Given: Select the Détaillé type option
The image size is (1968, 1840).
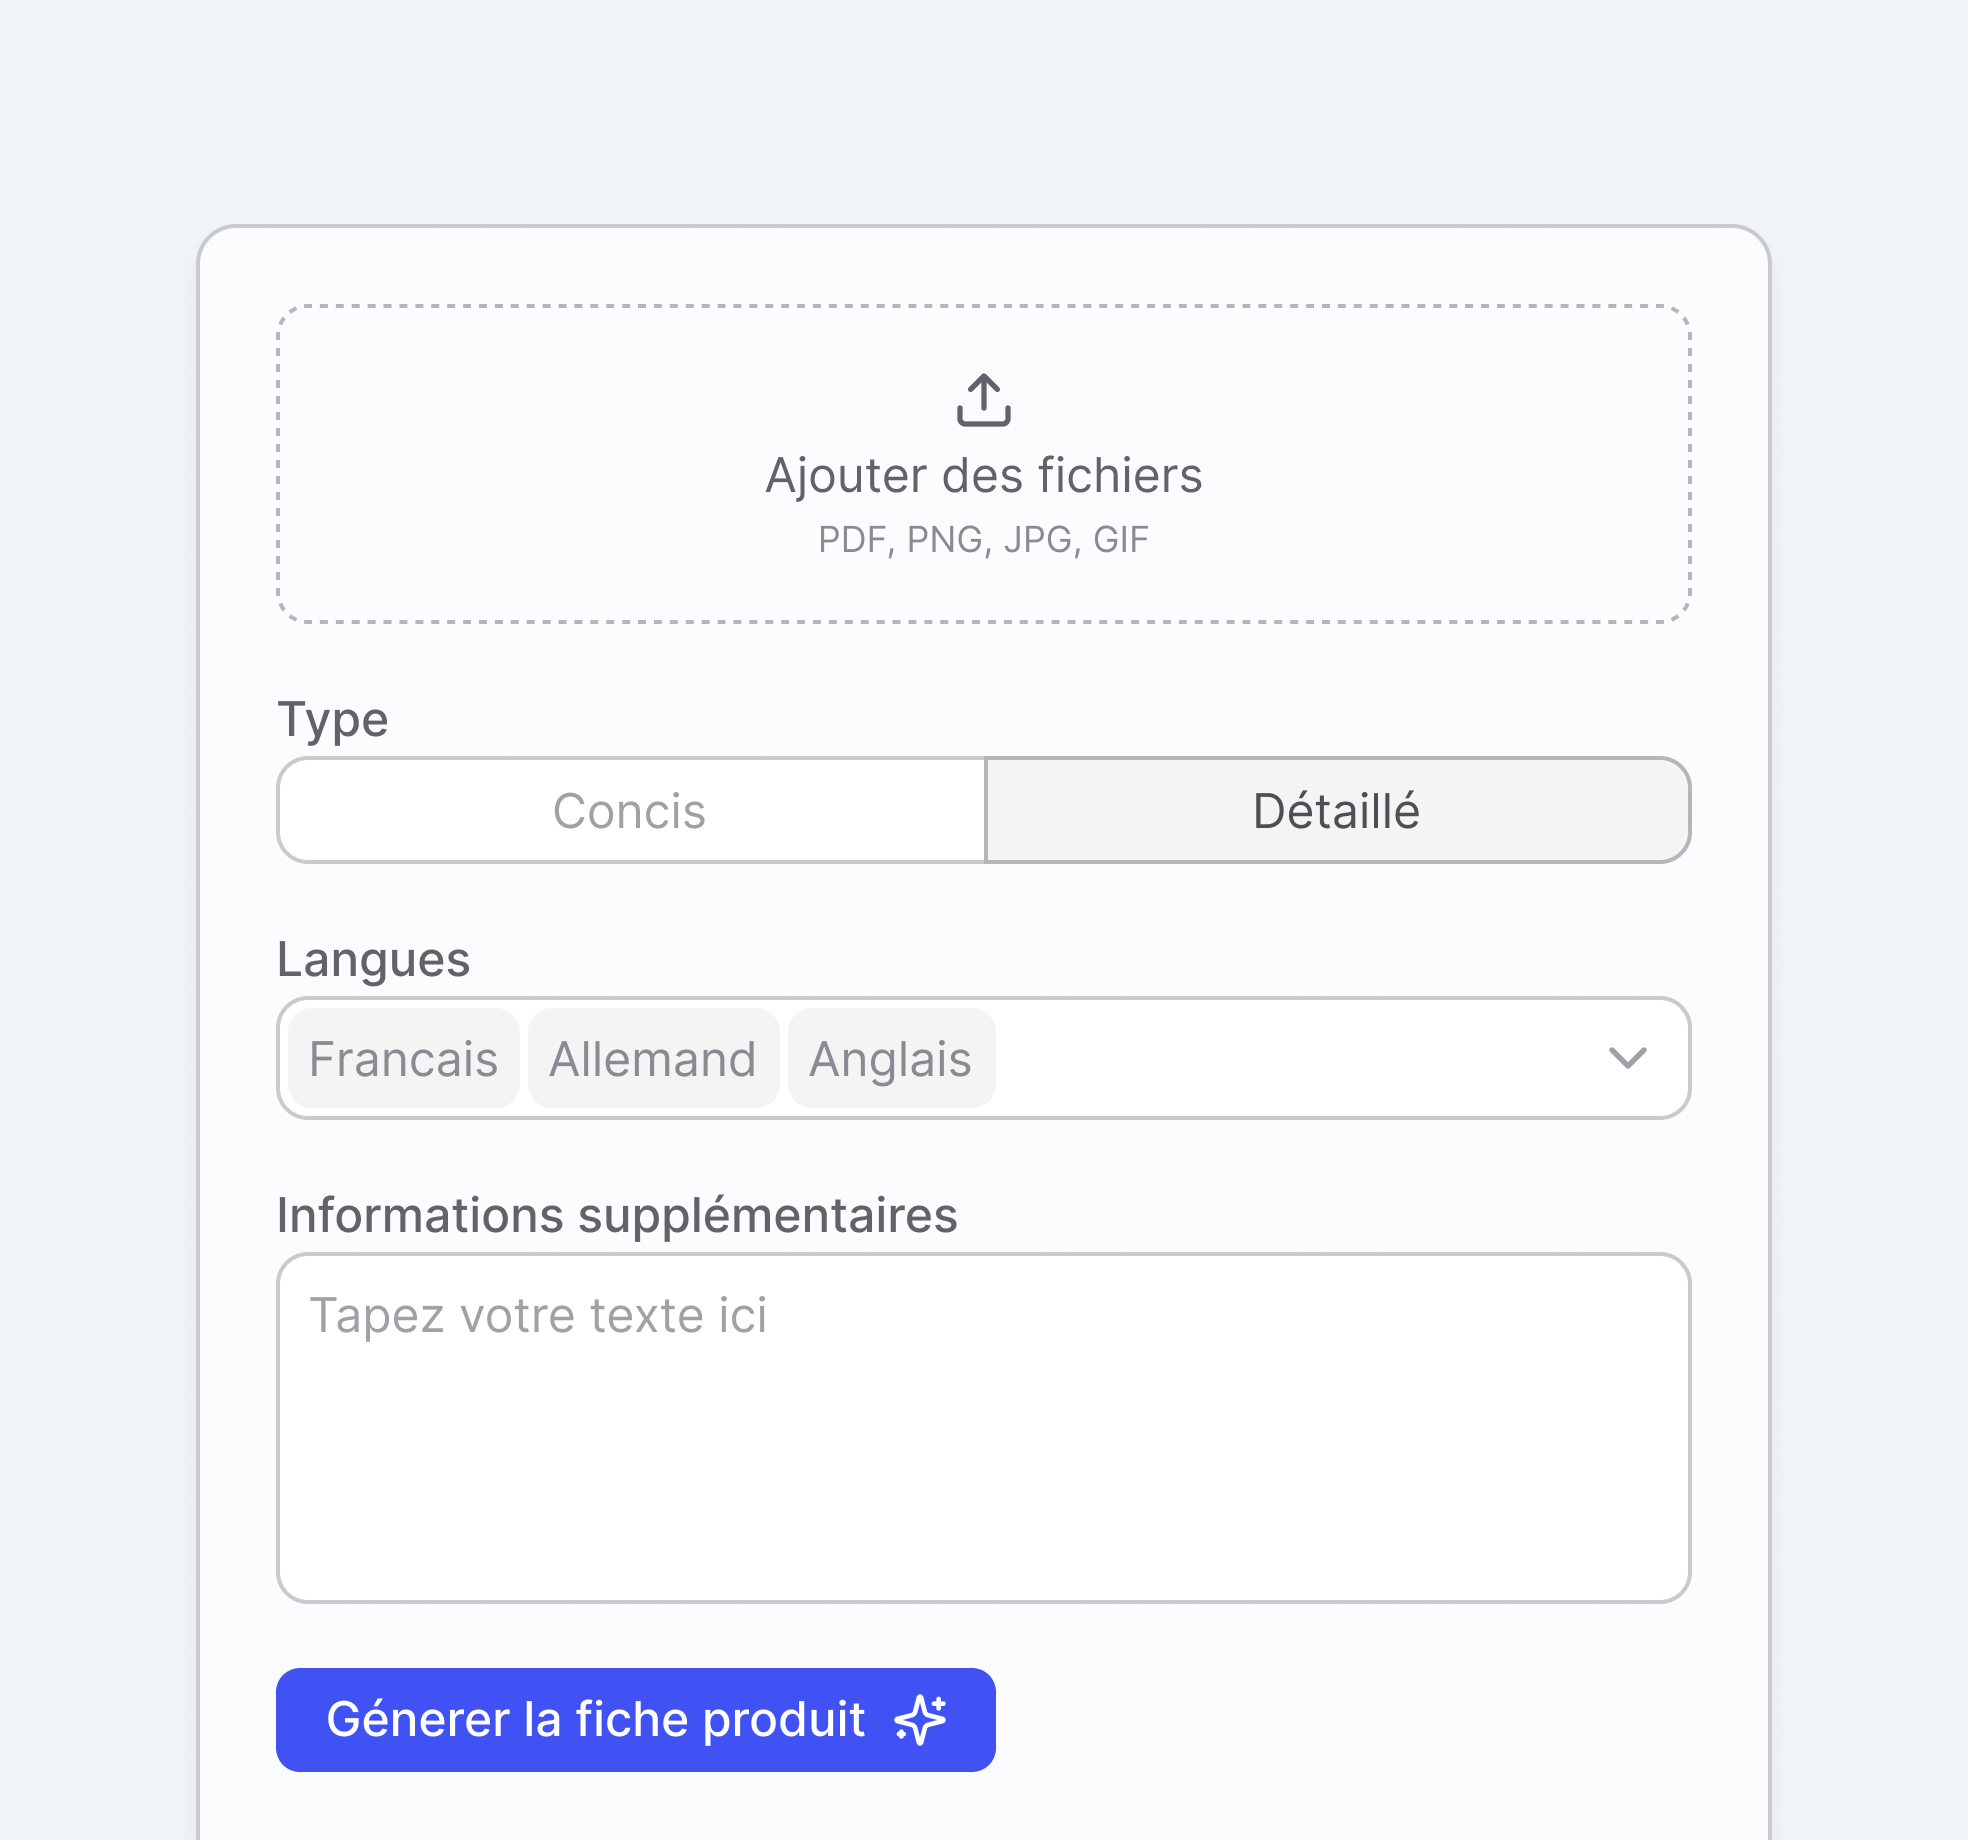Looking at the screenshot, I should click(1336, 810).
